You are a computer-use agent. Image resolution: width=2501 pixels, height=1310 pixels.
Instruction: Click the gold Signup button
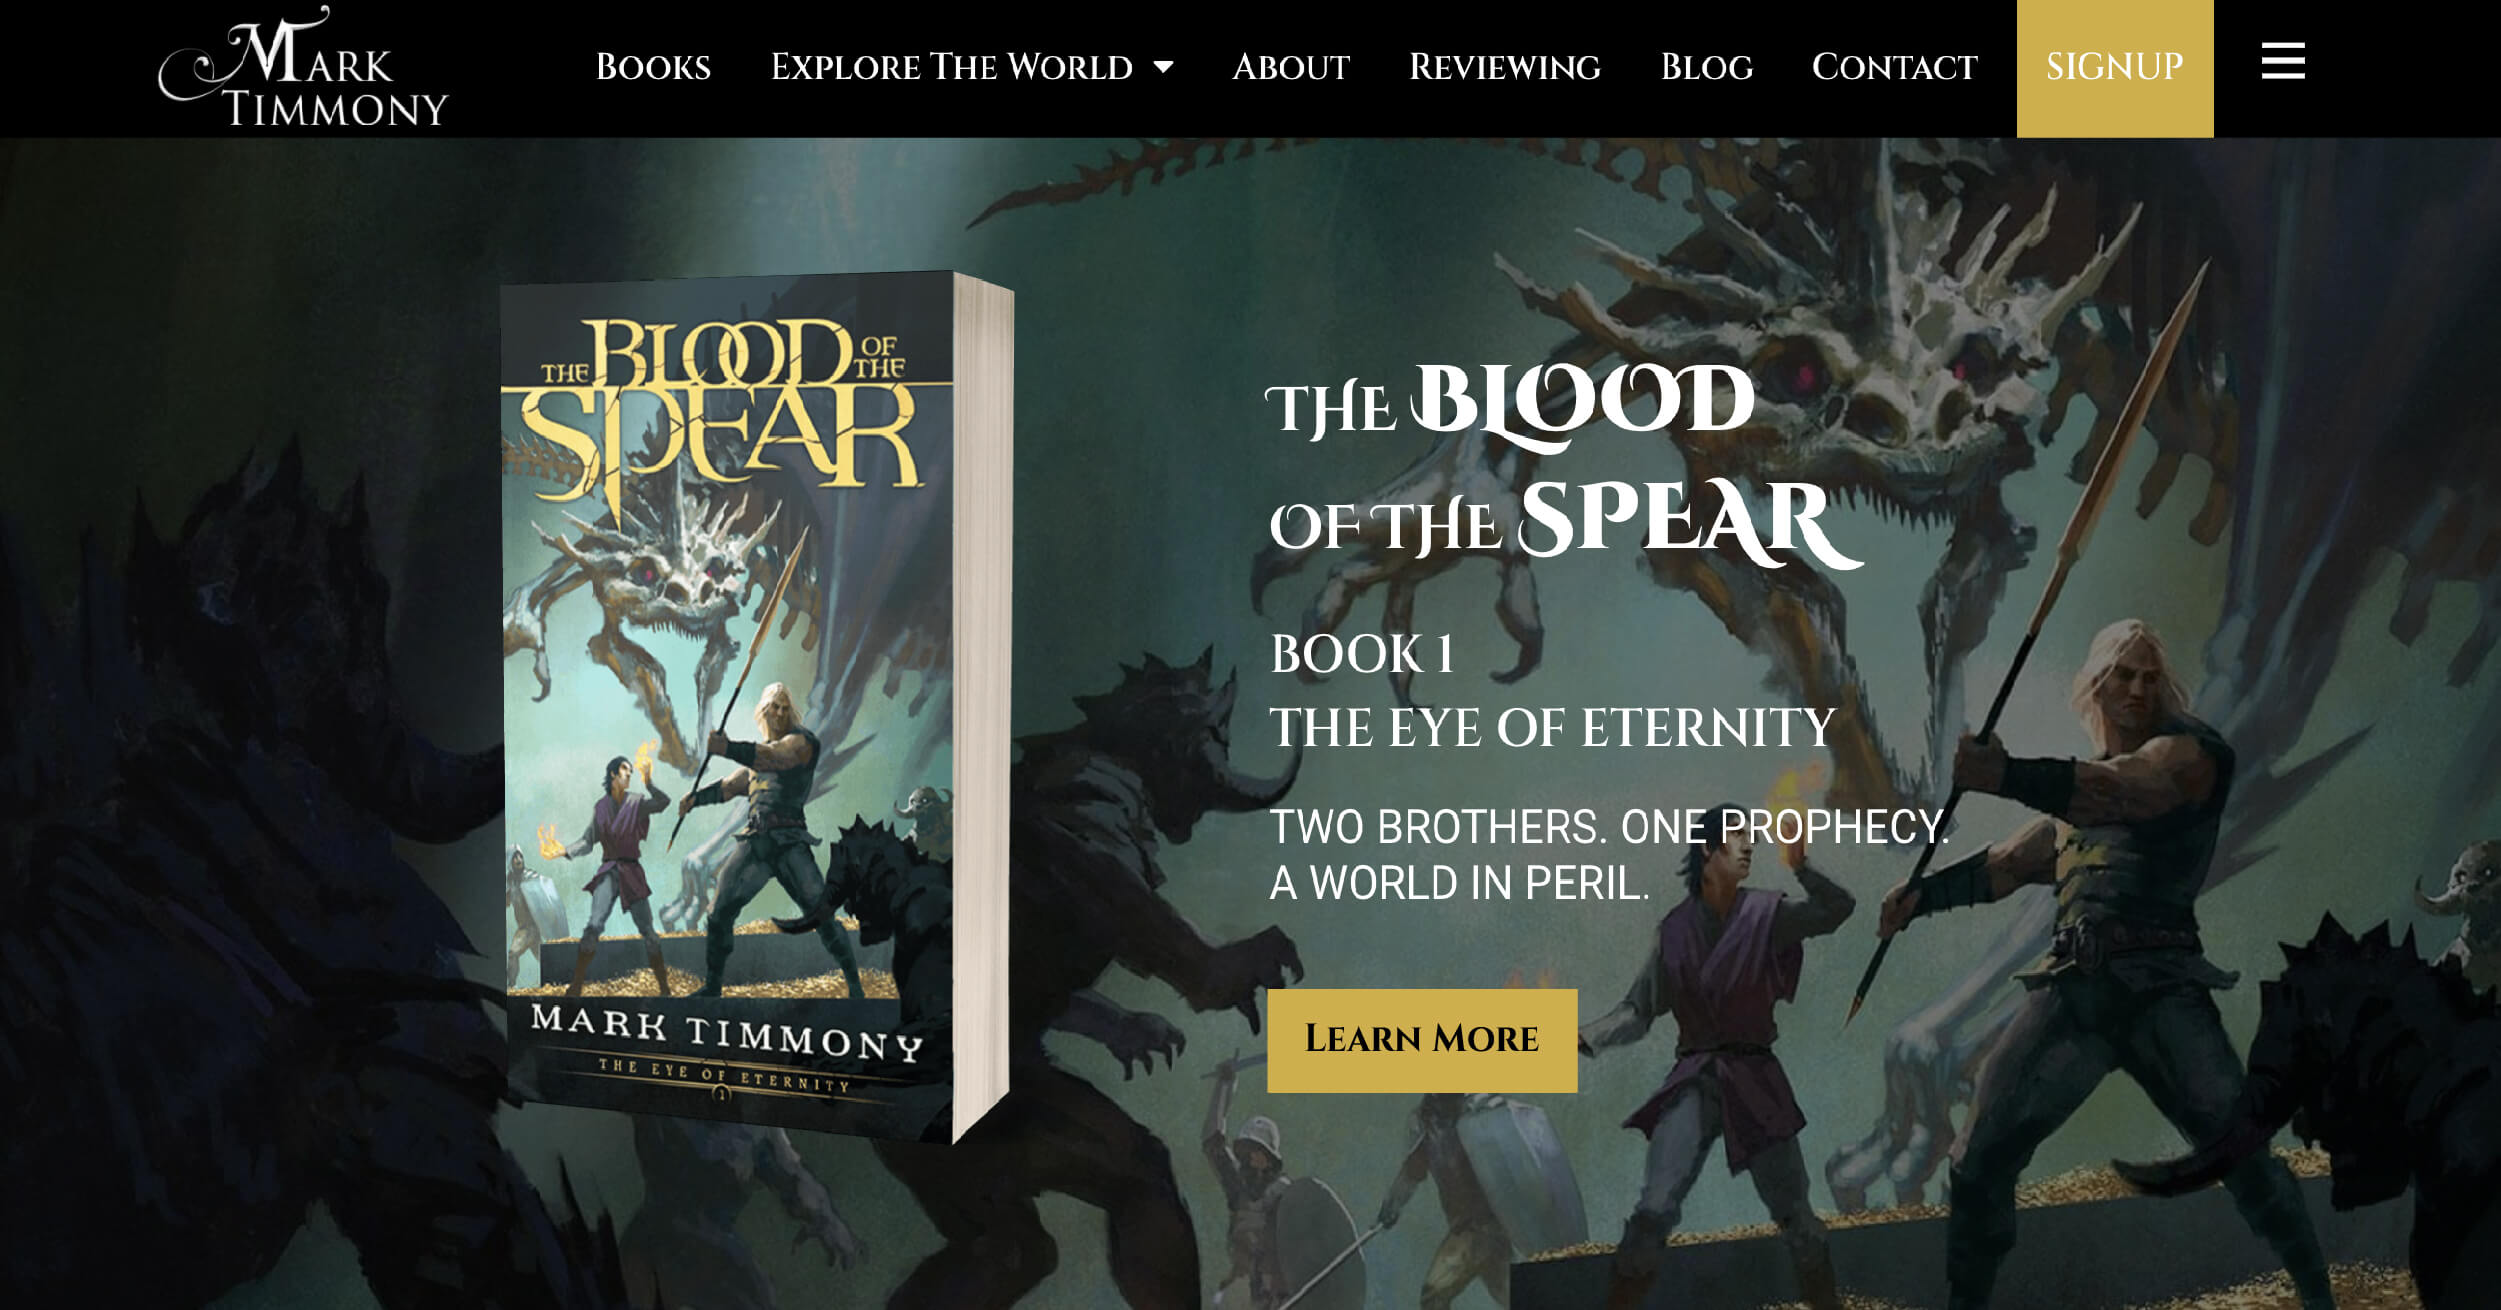(x=2115, y=68)
